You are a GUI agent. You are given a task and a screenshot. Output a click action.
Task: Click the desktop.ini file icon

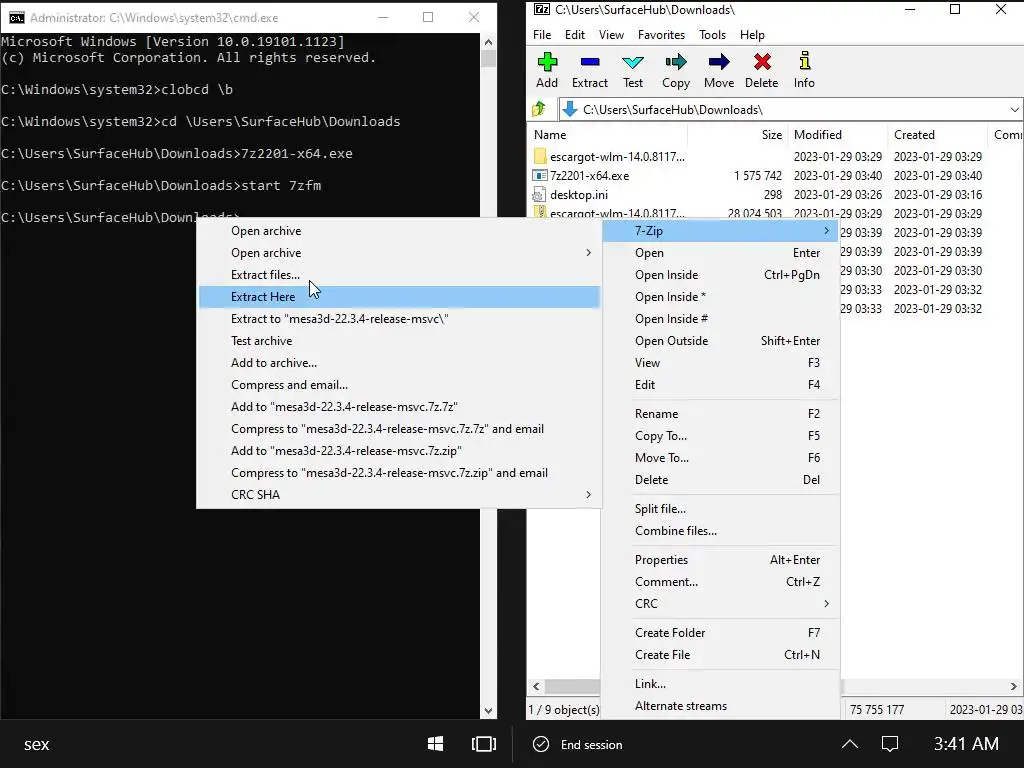click(x=539, y=195)
